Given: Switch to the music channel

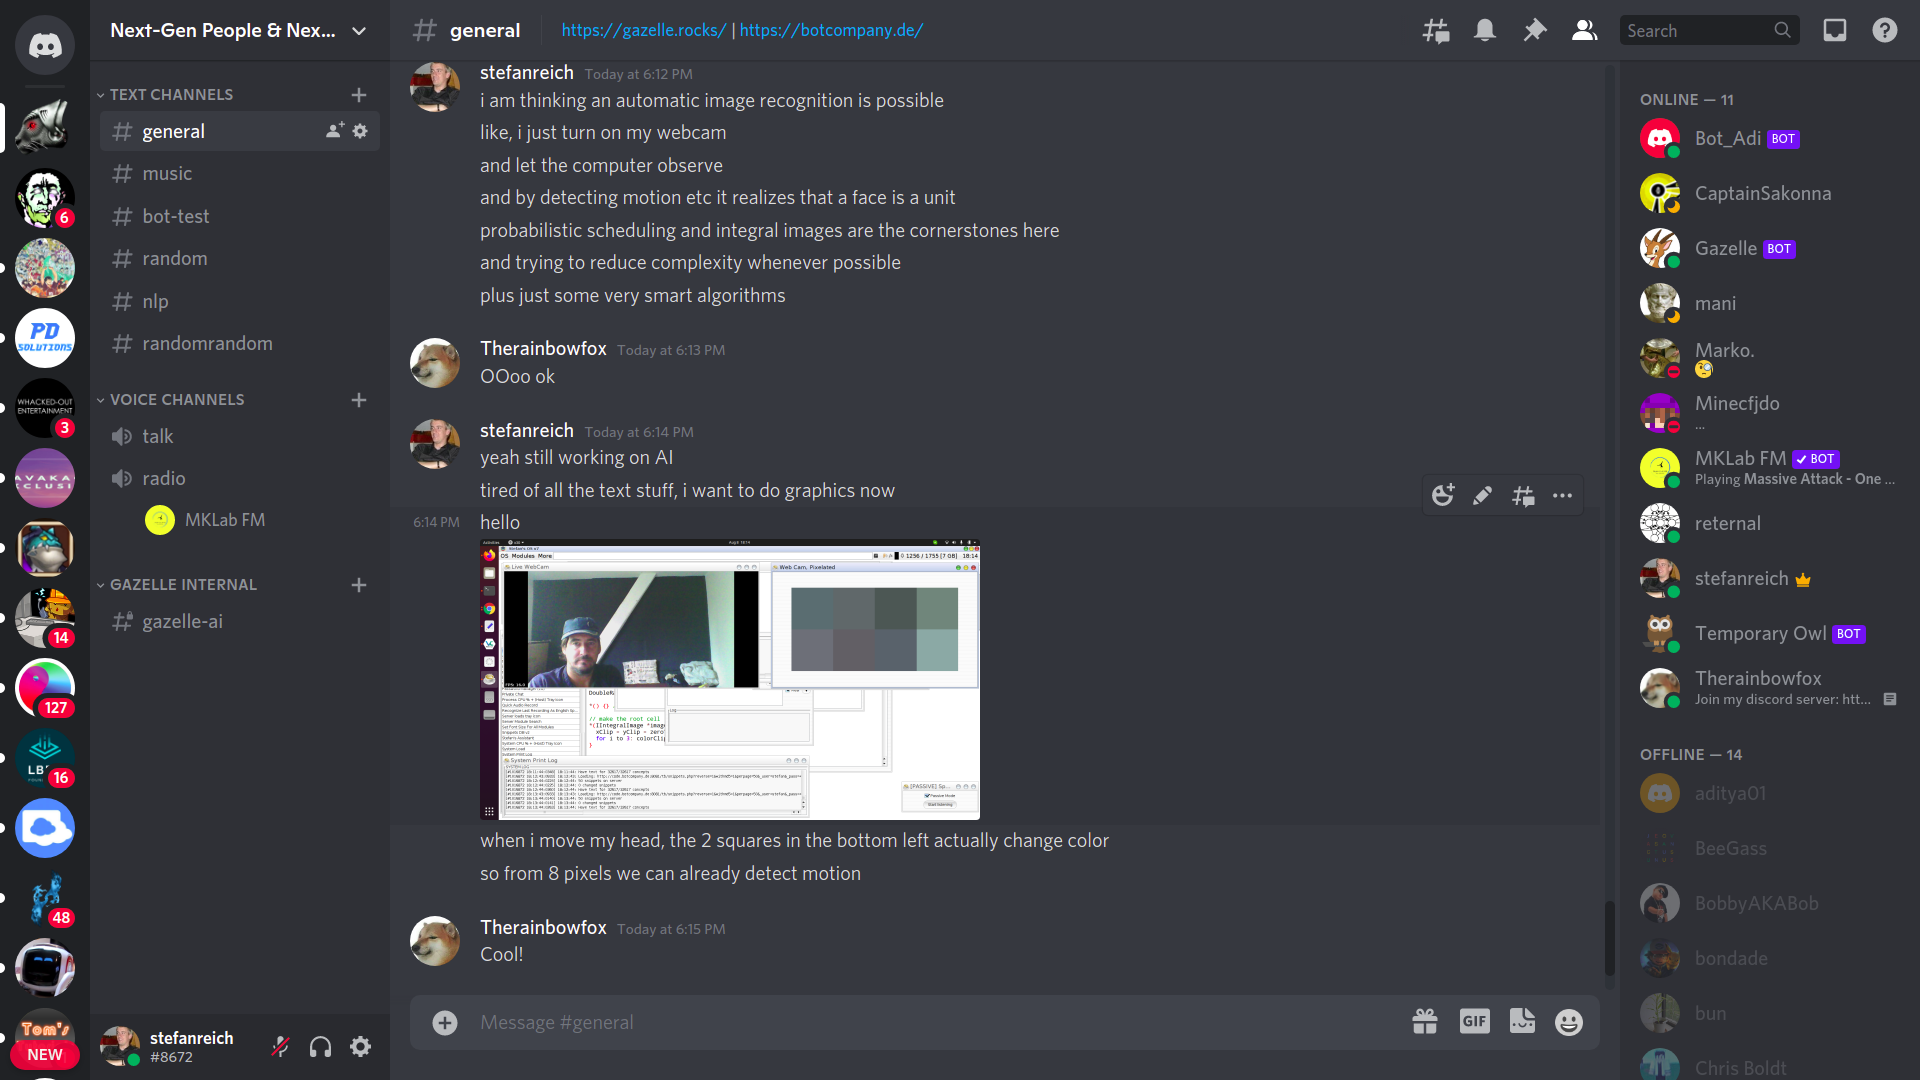Looking at the screenshot, I should (x=240, y=173).
